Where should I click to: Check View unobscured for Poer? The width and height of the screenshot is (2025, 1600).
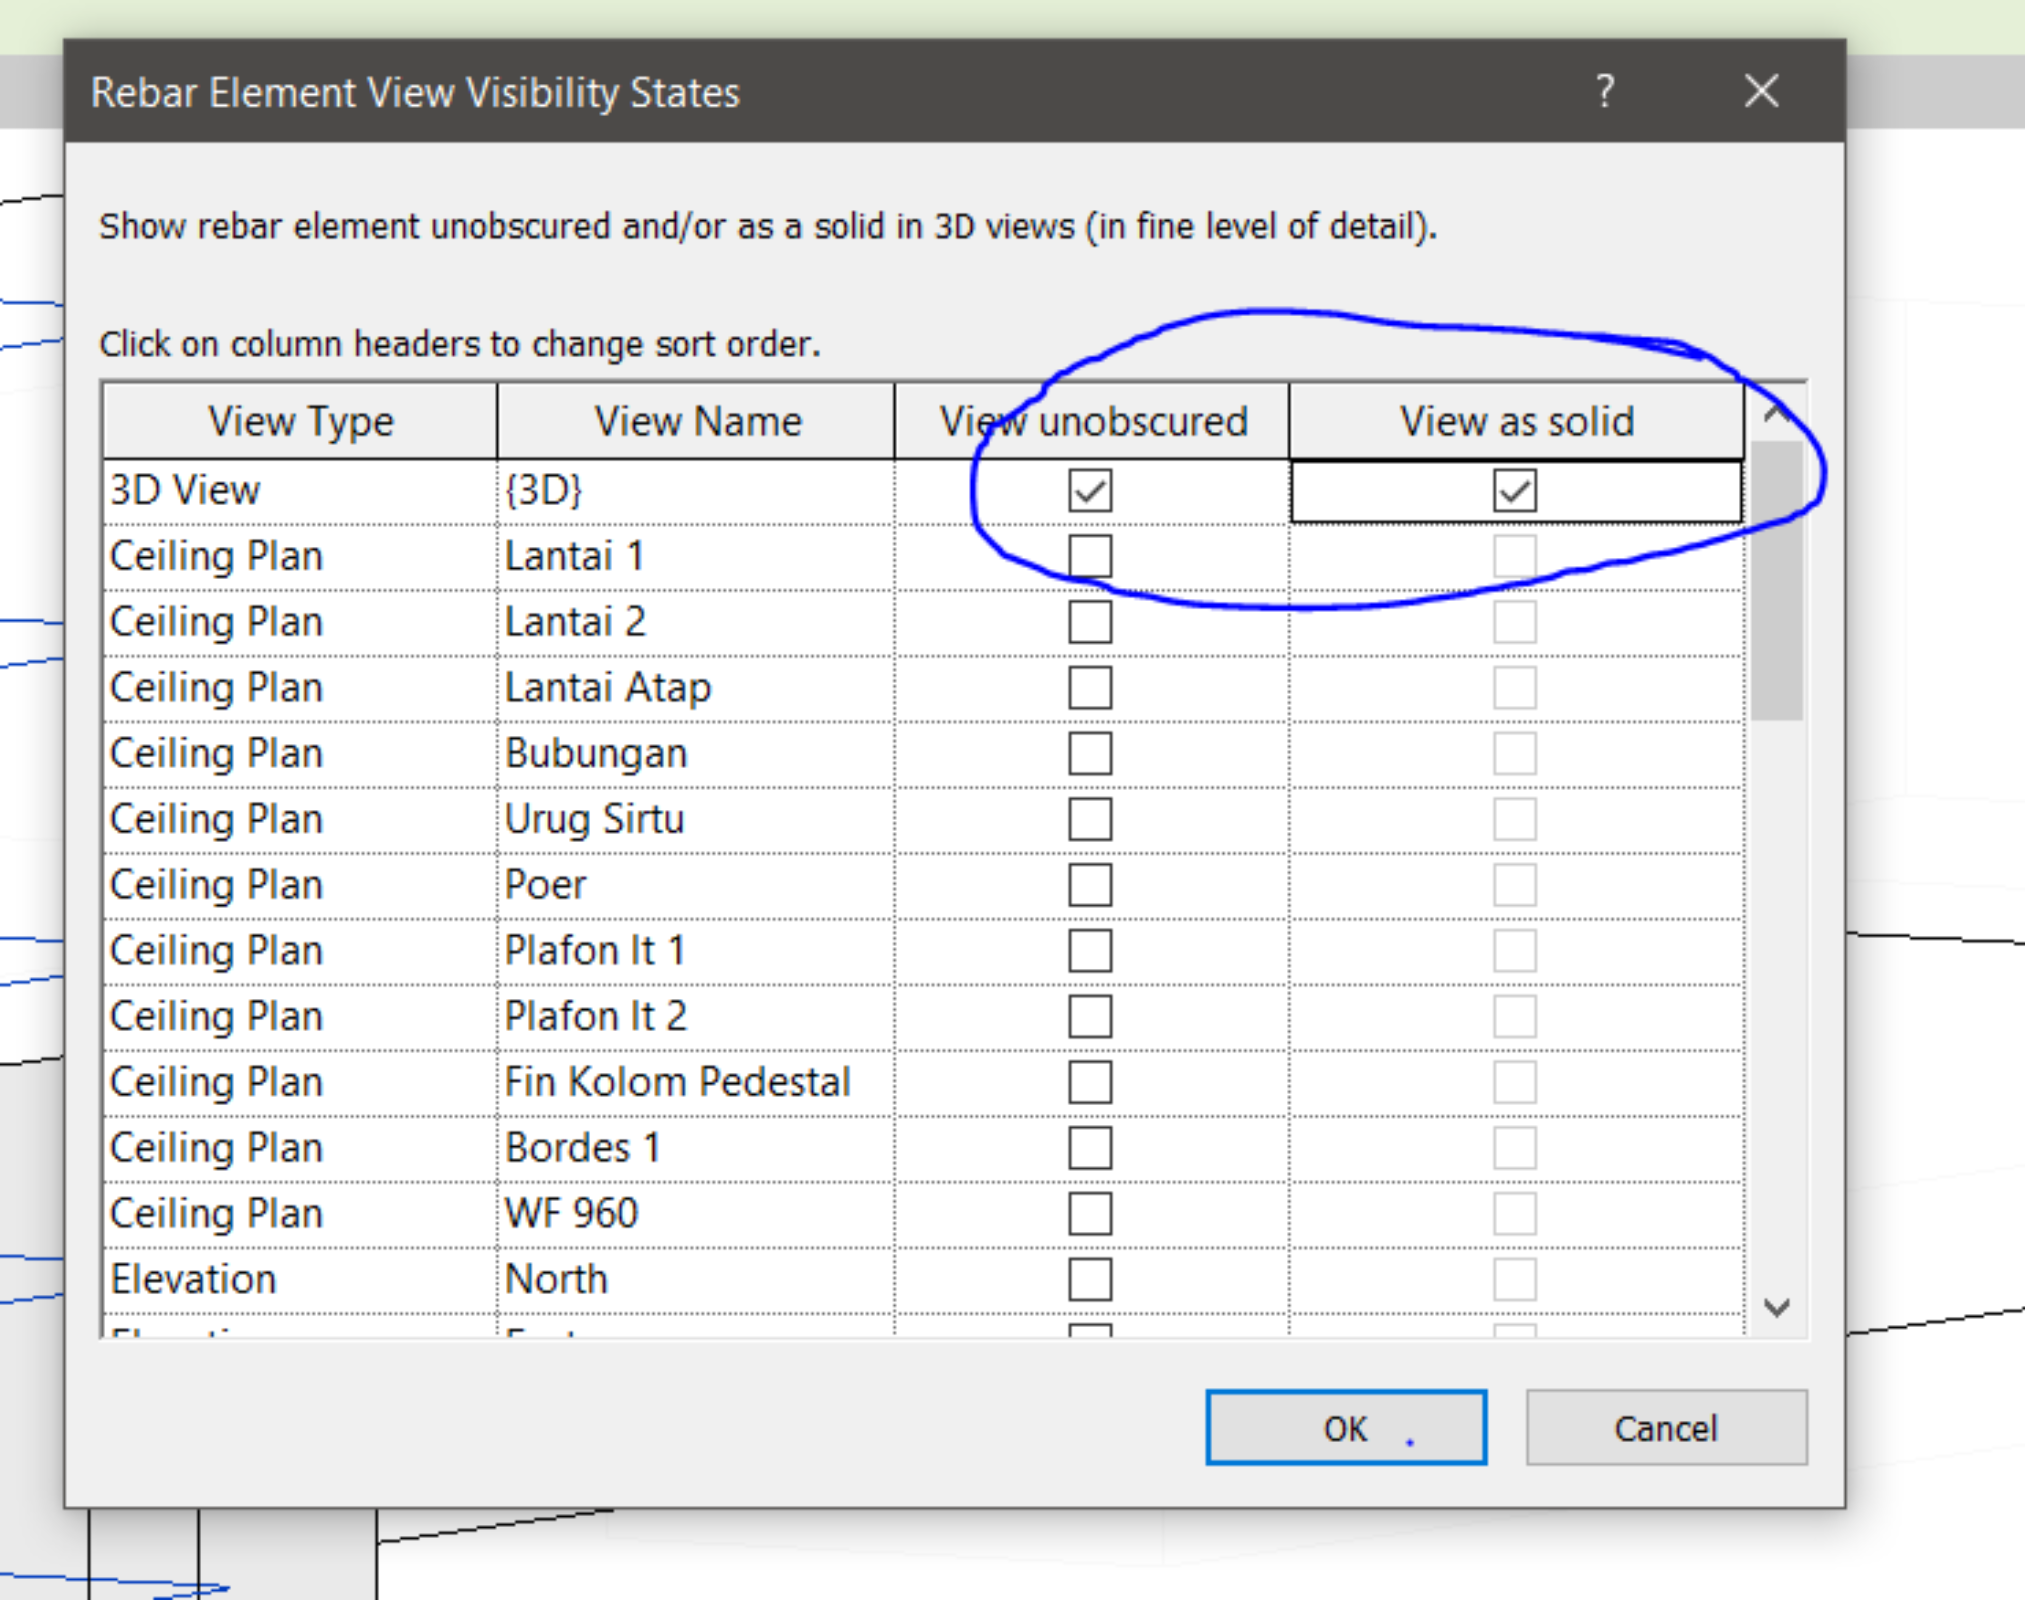tap(1088, 884)
